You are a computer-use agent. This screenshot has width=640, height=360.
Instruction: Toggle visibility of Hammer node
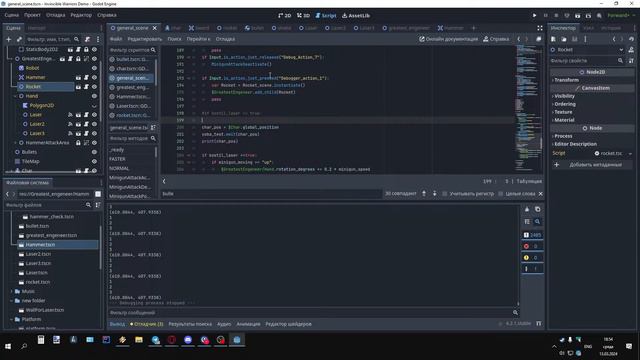coord(94,77)
